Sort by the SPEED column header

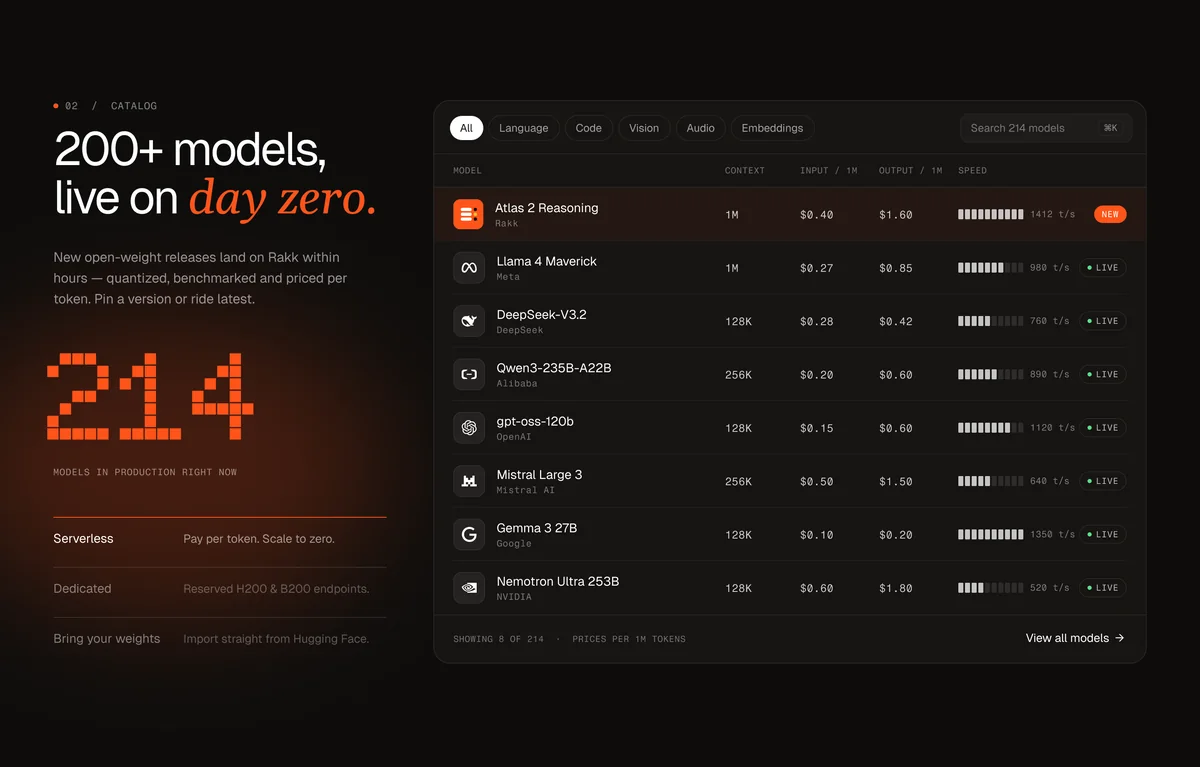coord(973,171)
